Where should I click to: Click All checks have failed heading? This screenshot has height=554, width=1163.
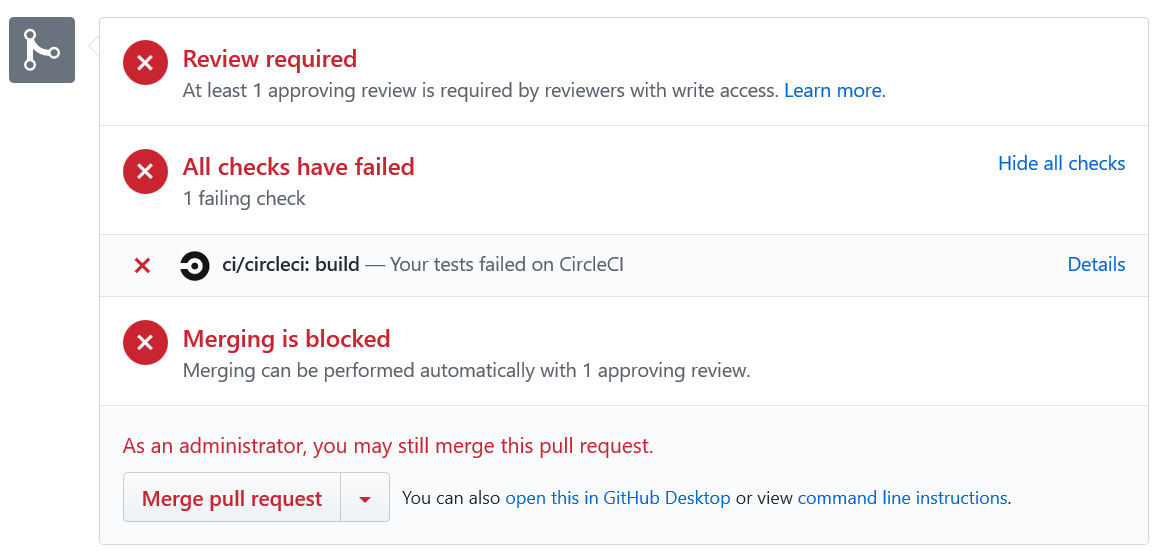(x=298, y=167)
